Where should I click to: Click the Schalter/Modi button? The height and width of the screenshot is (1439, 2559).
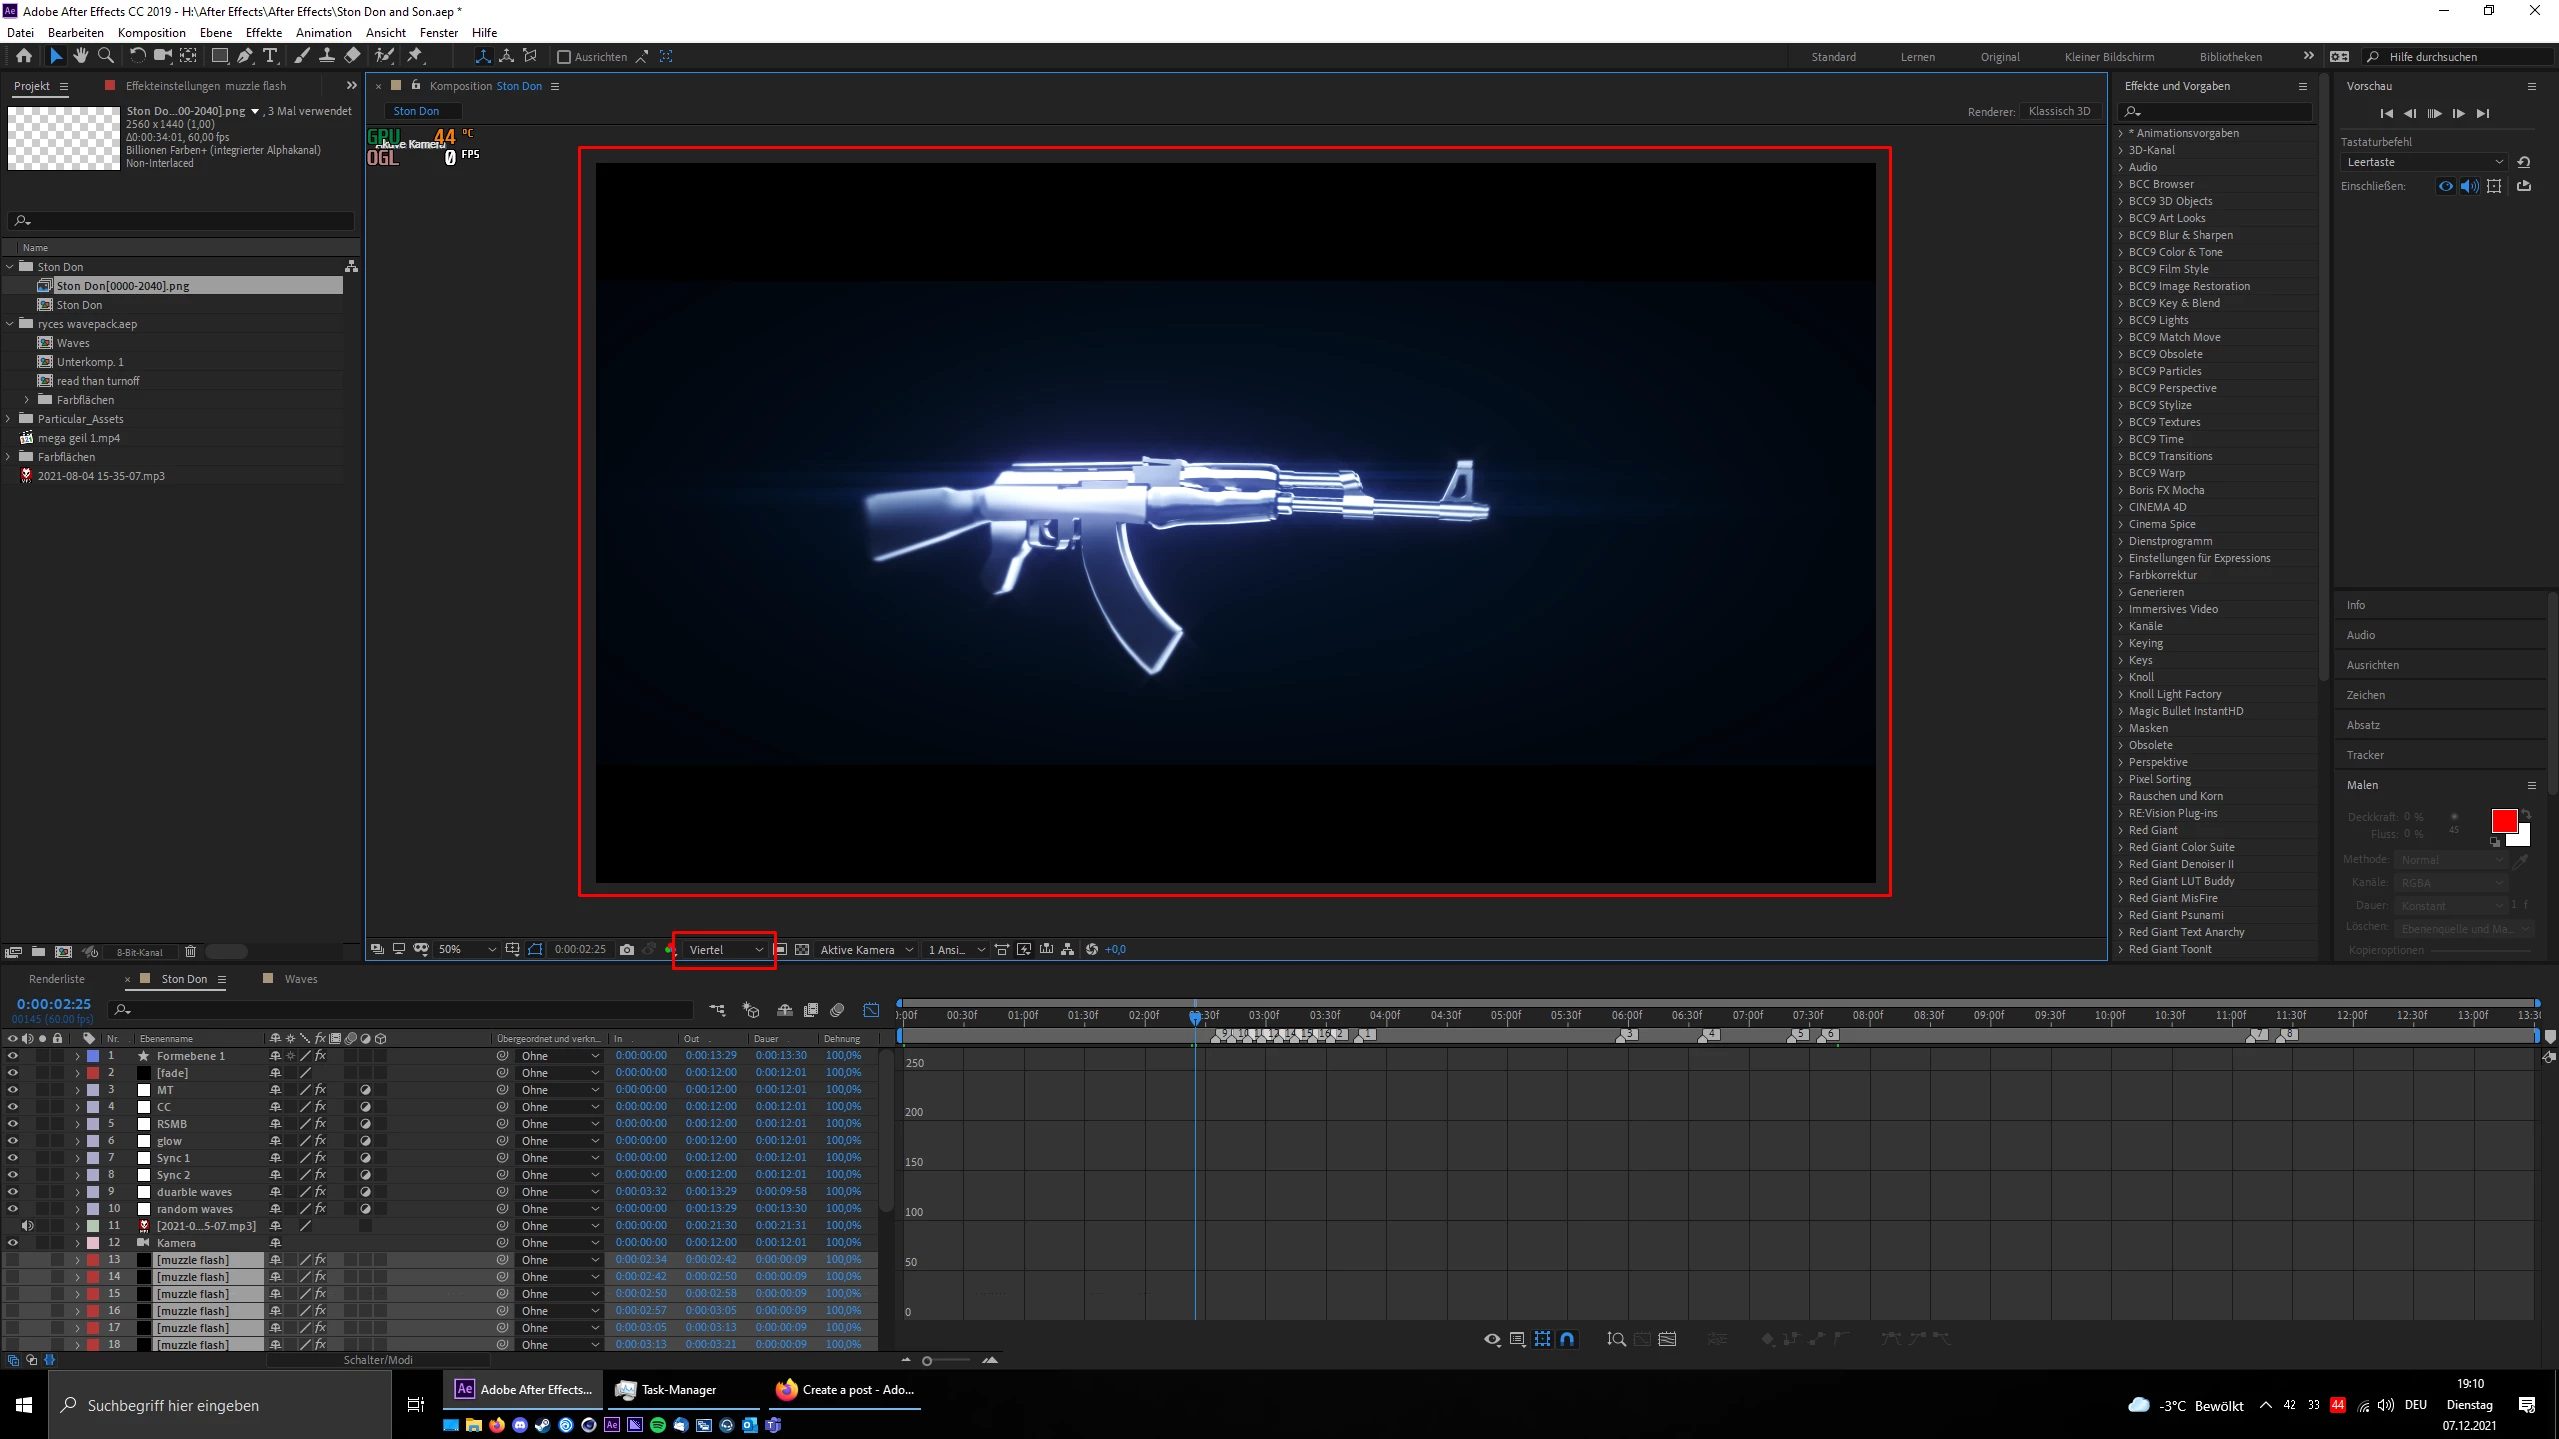pos(378,1359)
